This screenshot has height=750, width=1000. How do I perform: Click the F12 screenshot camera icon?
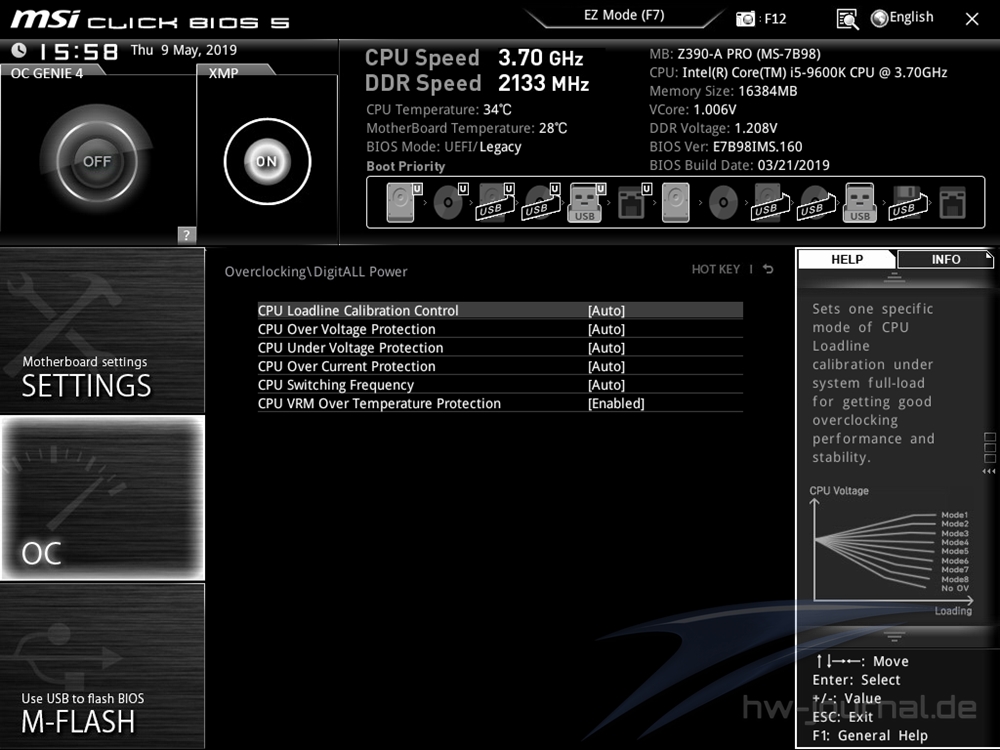[x=745, y=18]
